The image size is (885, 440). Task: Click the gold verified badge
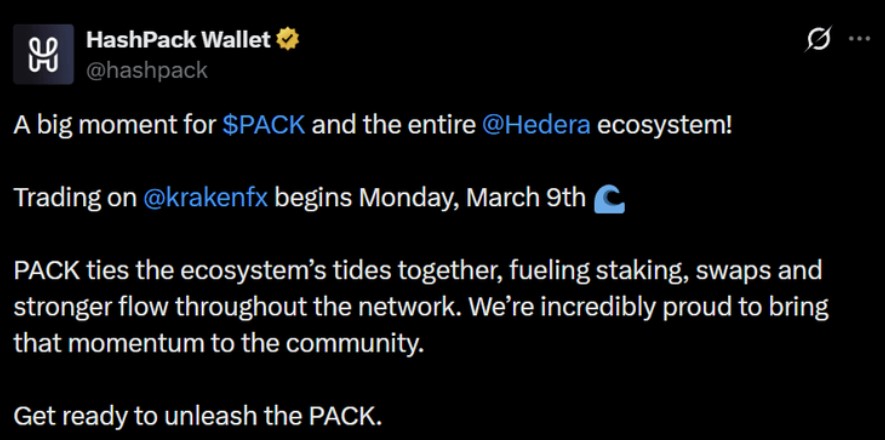coord(288,40)
